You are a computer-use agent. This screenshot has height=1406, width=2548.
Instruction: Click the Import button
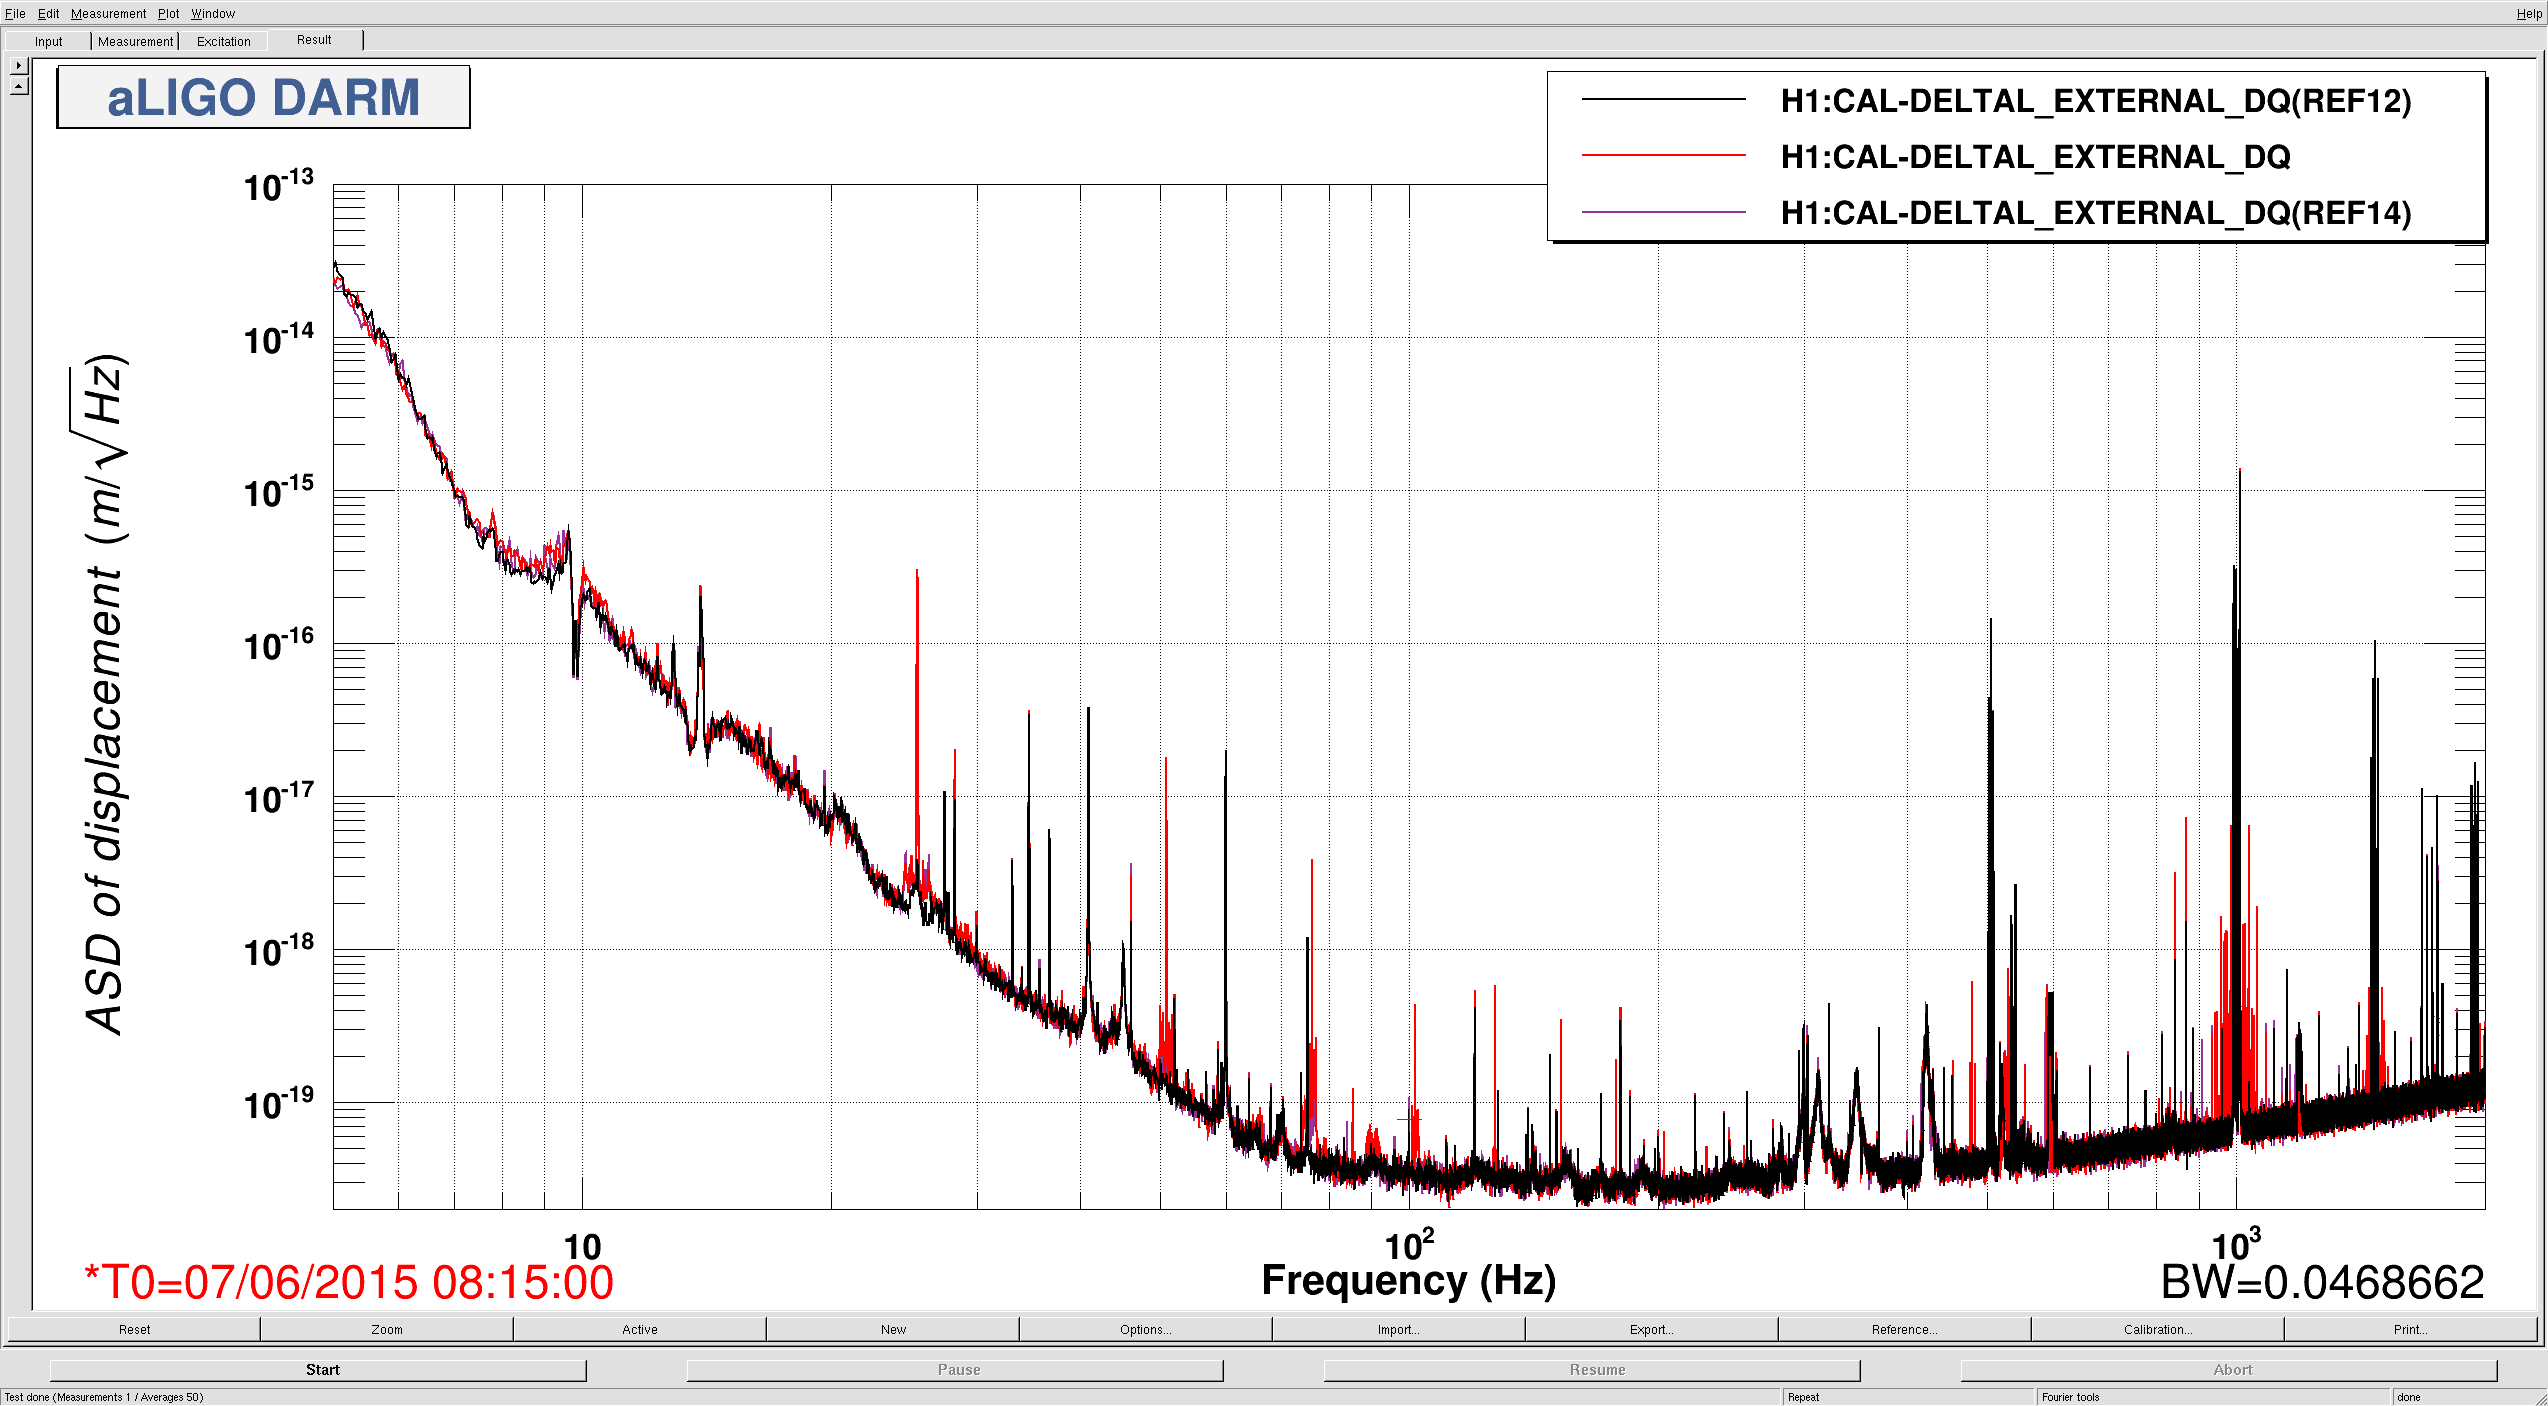point(1399,1329)
